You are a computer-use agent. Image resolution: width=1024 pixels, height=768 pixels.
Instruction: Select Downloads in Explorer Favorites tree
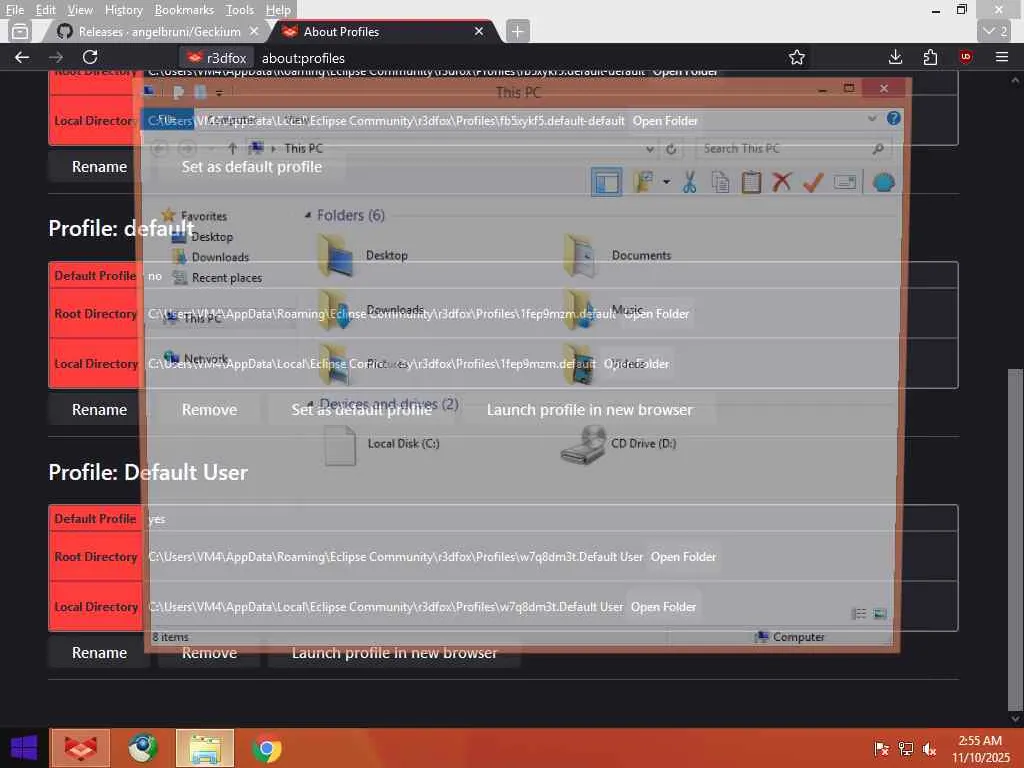pyautogui.click(x=212, y=257)
